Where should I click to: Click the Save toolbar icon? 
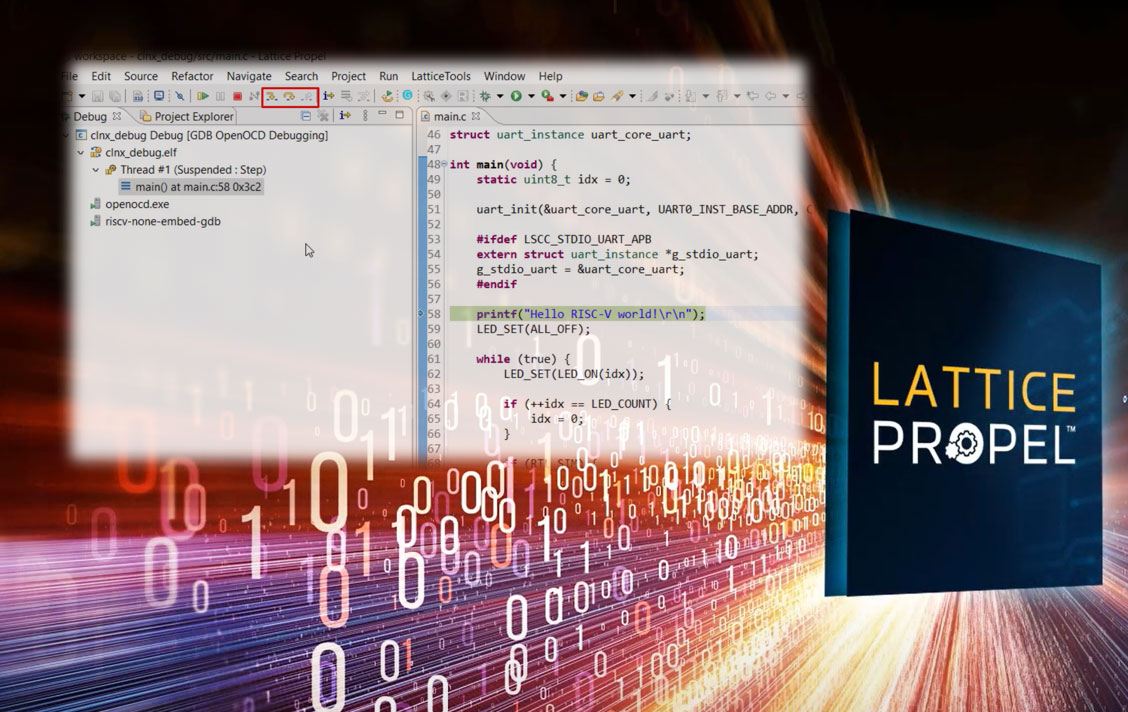(98, 96)
